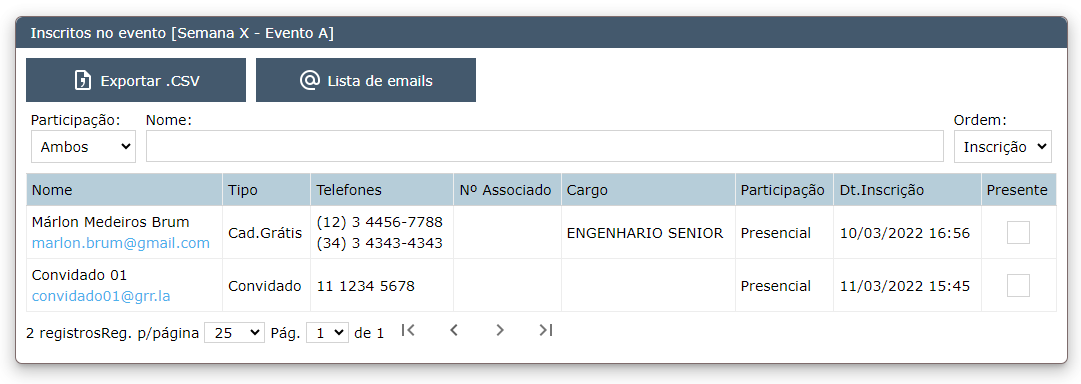The height and width of the screenshot is (384, 1081).
Task: Click the Exportar .CSV button
Action: (x=136, y=80)
